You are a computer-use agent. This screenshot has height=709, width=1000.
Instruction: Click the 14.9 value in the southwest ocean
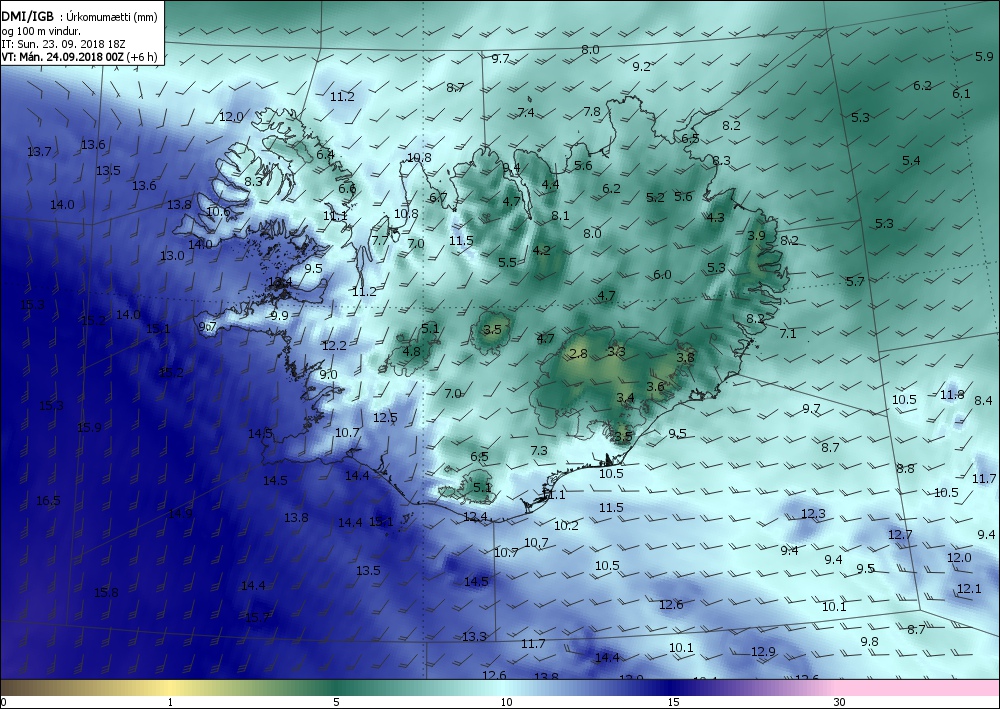[x=180, y=513]
